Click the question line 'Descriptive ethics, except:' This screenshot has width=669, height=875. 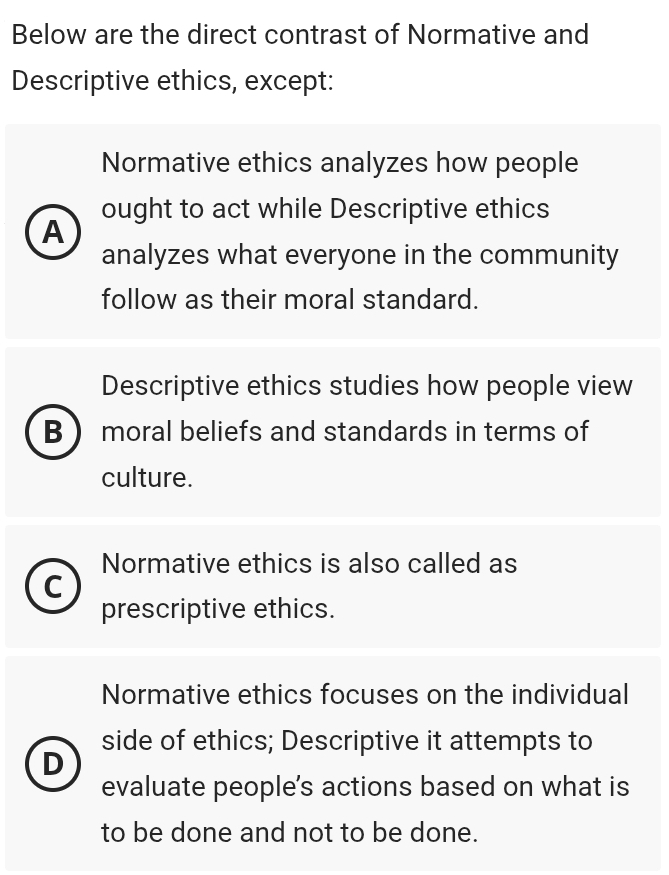172,81
